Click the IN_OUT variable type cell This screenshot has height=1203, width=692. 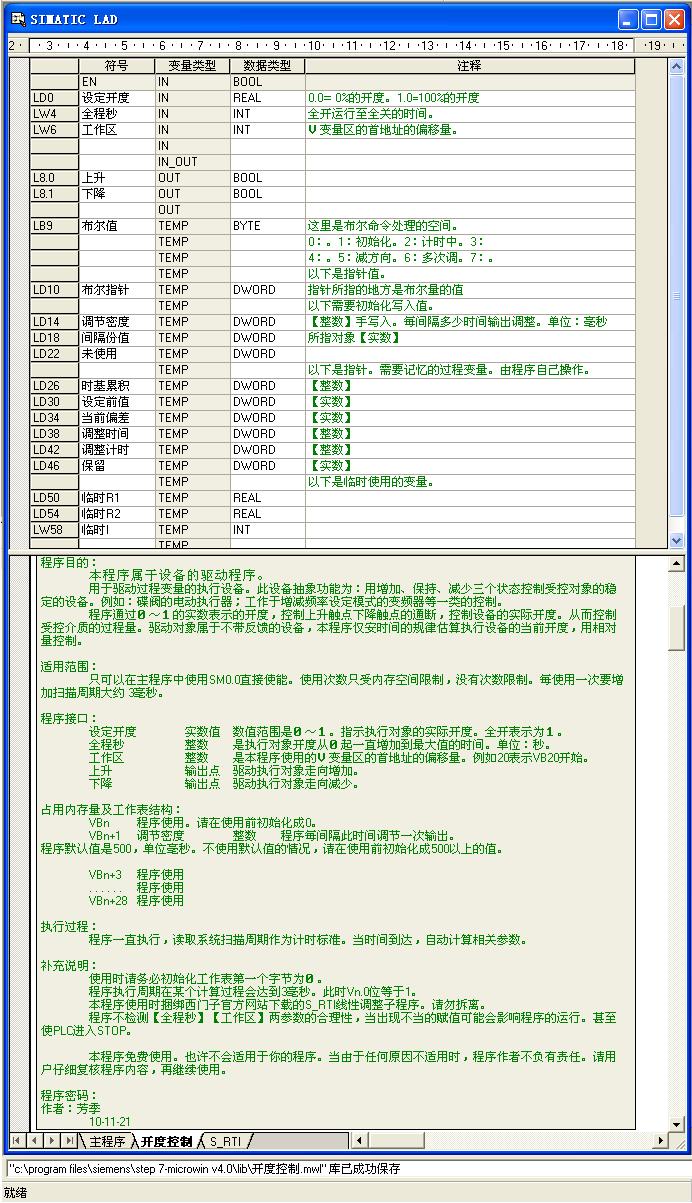pos(192,162)
